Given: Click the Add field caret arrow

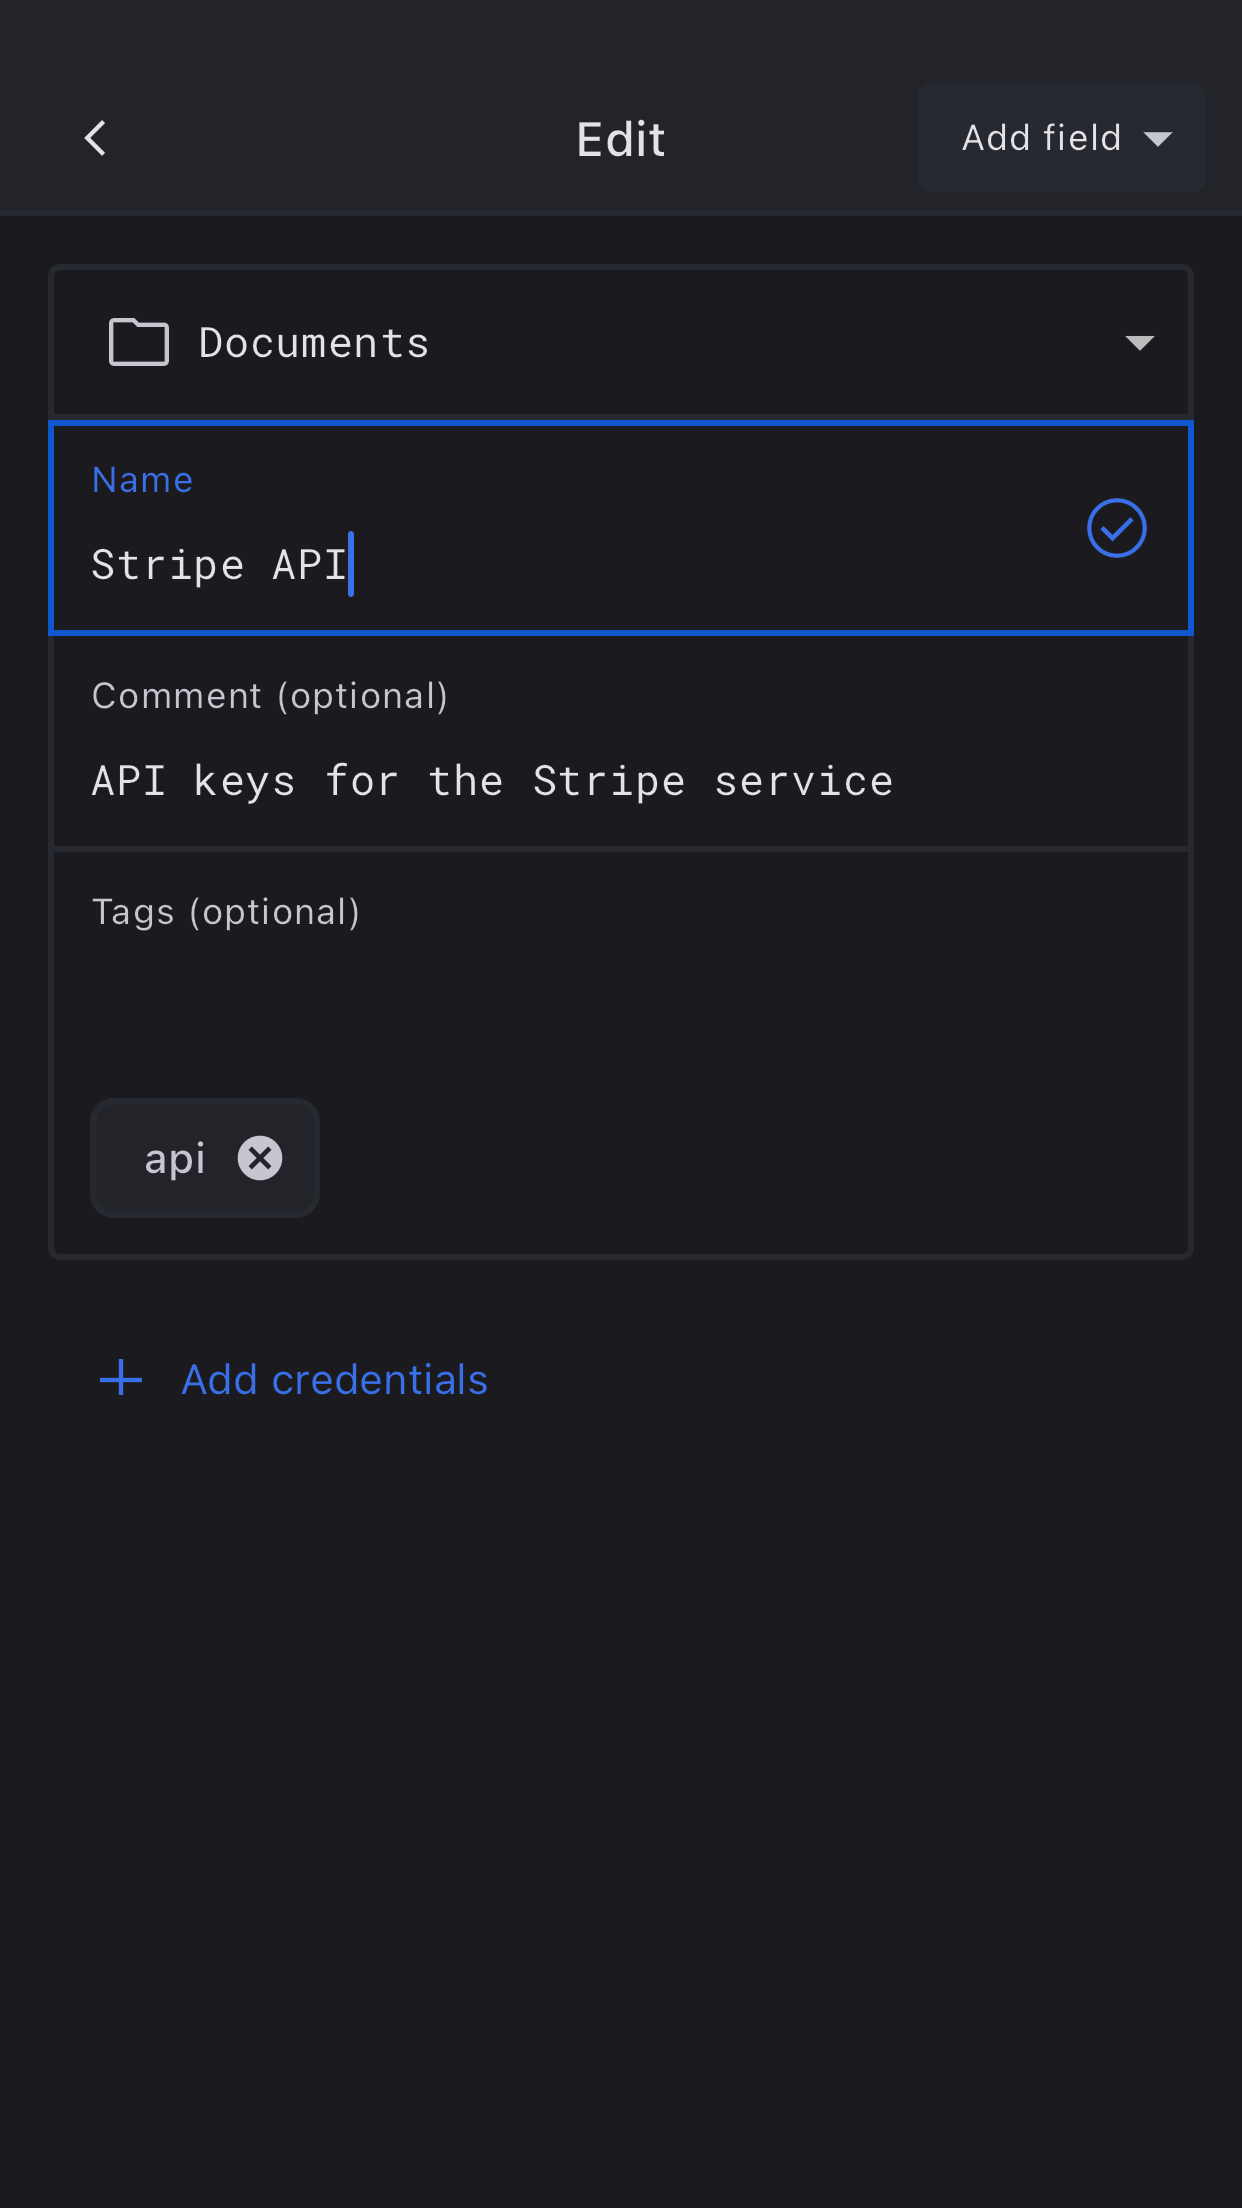Looking at the screenshot, I should point(1158,139).
